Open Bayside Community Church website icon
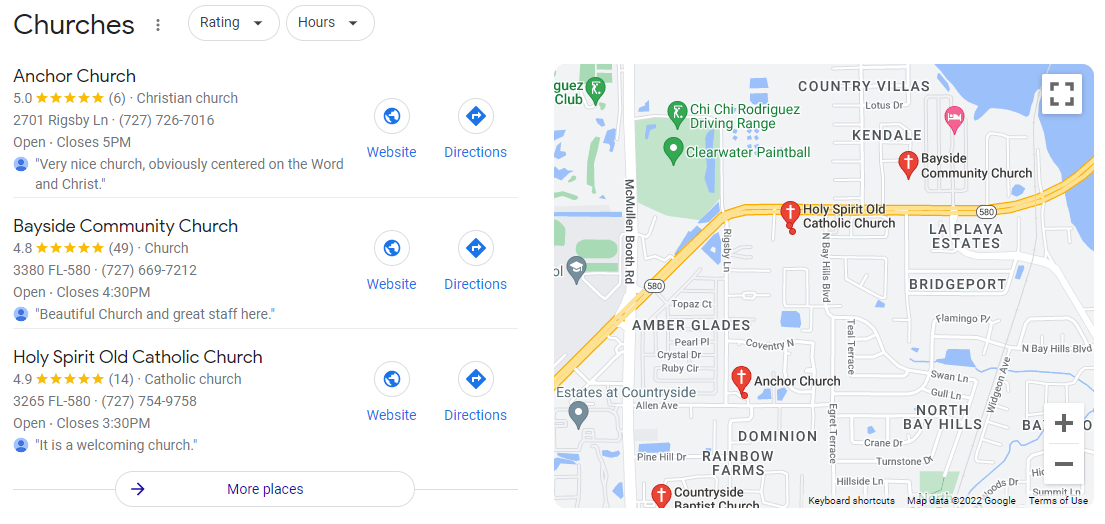The image size is (1105, 524). click(x=392, y=248)
